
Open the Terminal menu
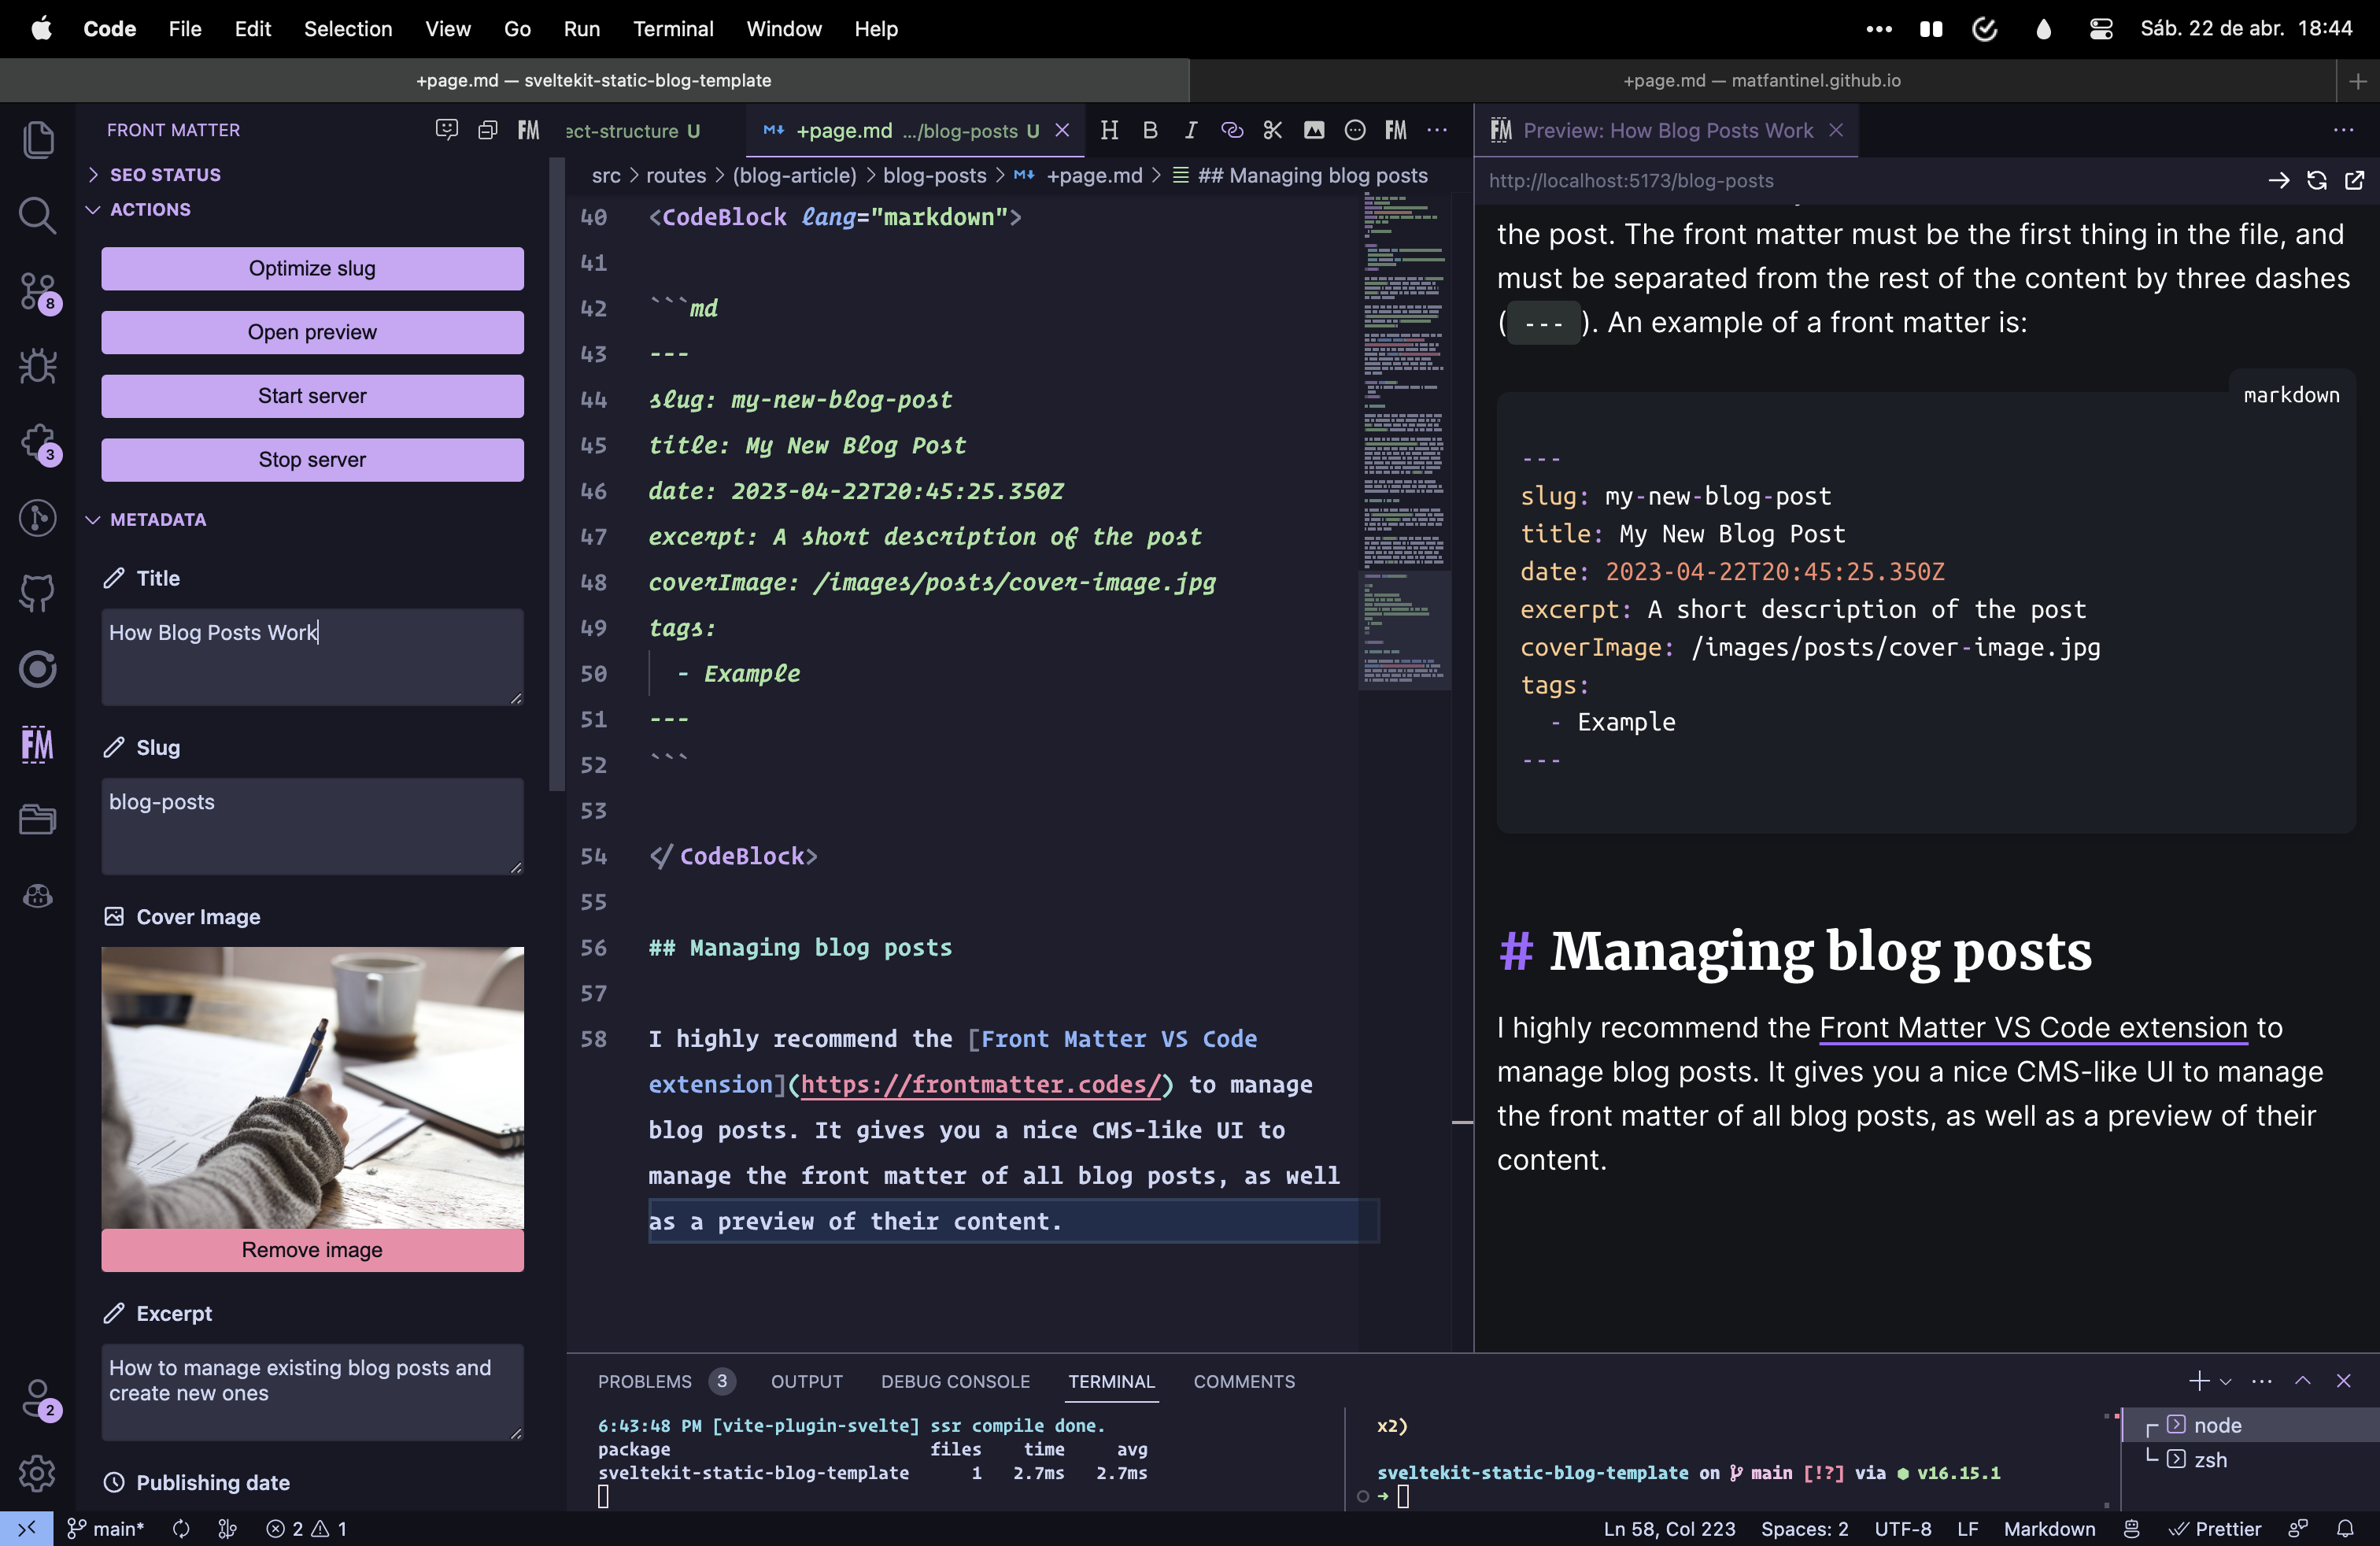coord(673,28)
